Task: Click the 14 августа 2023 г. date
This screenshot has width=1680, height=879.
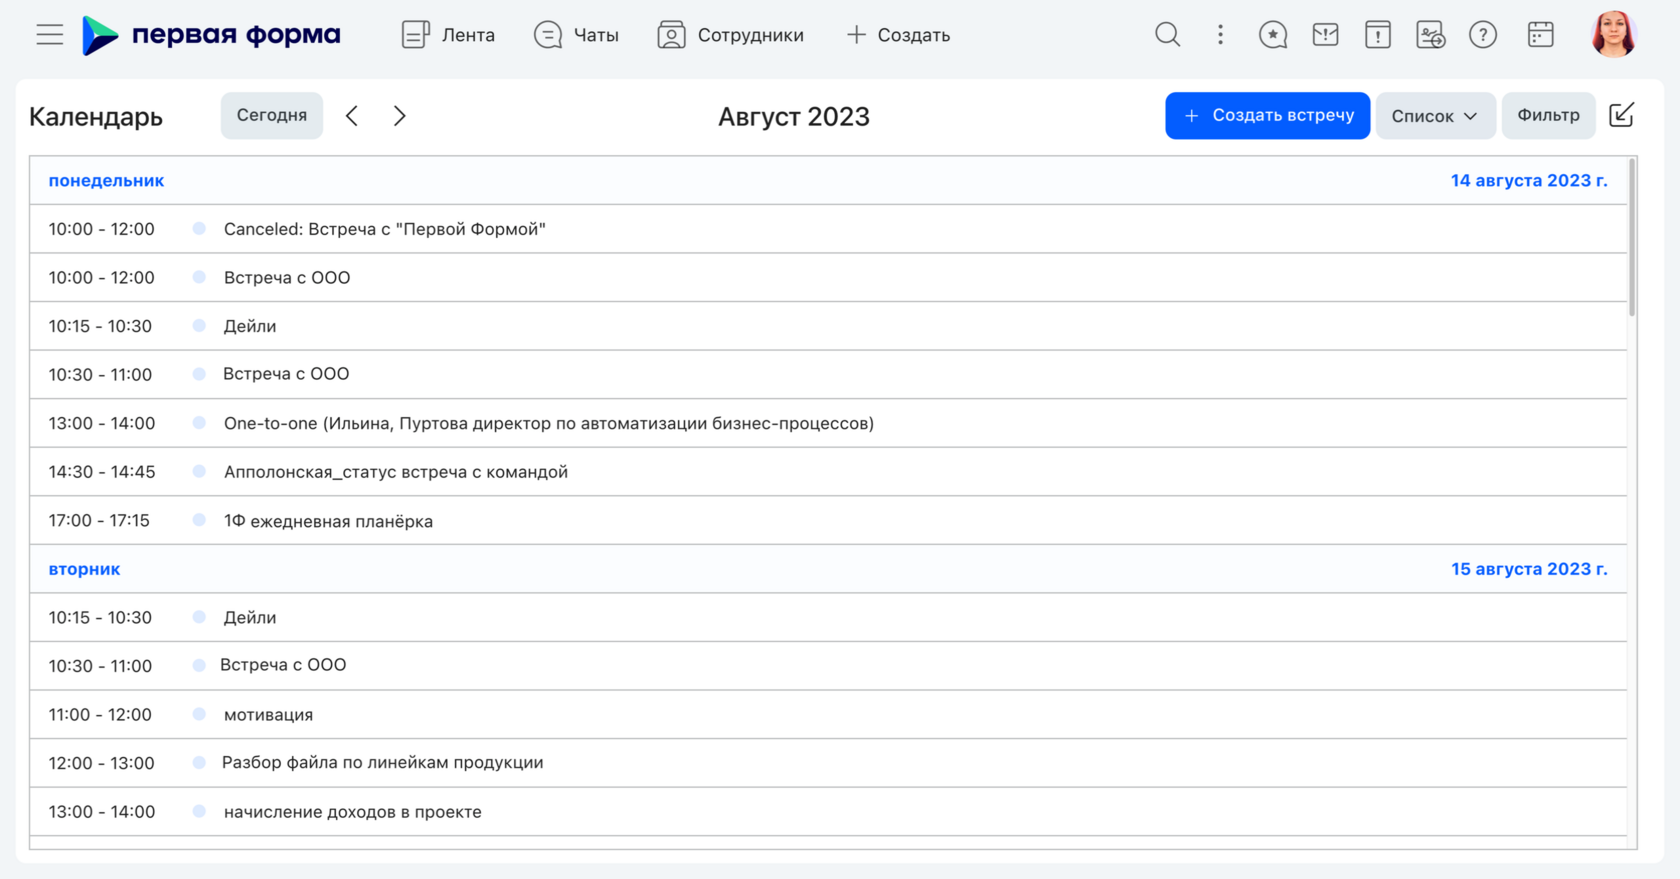Action: [1529, 181]
